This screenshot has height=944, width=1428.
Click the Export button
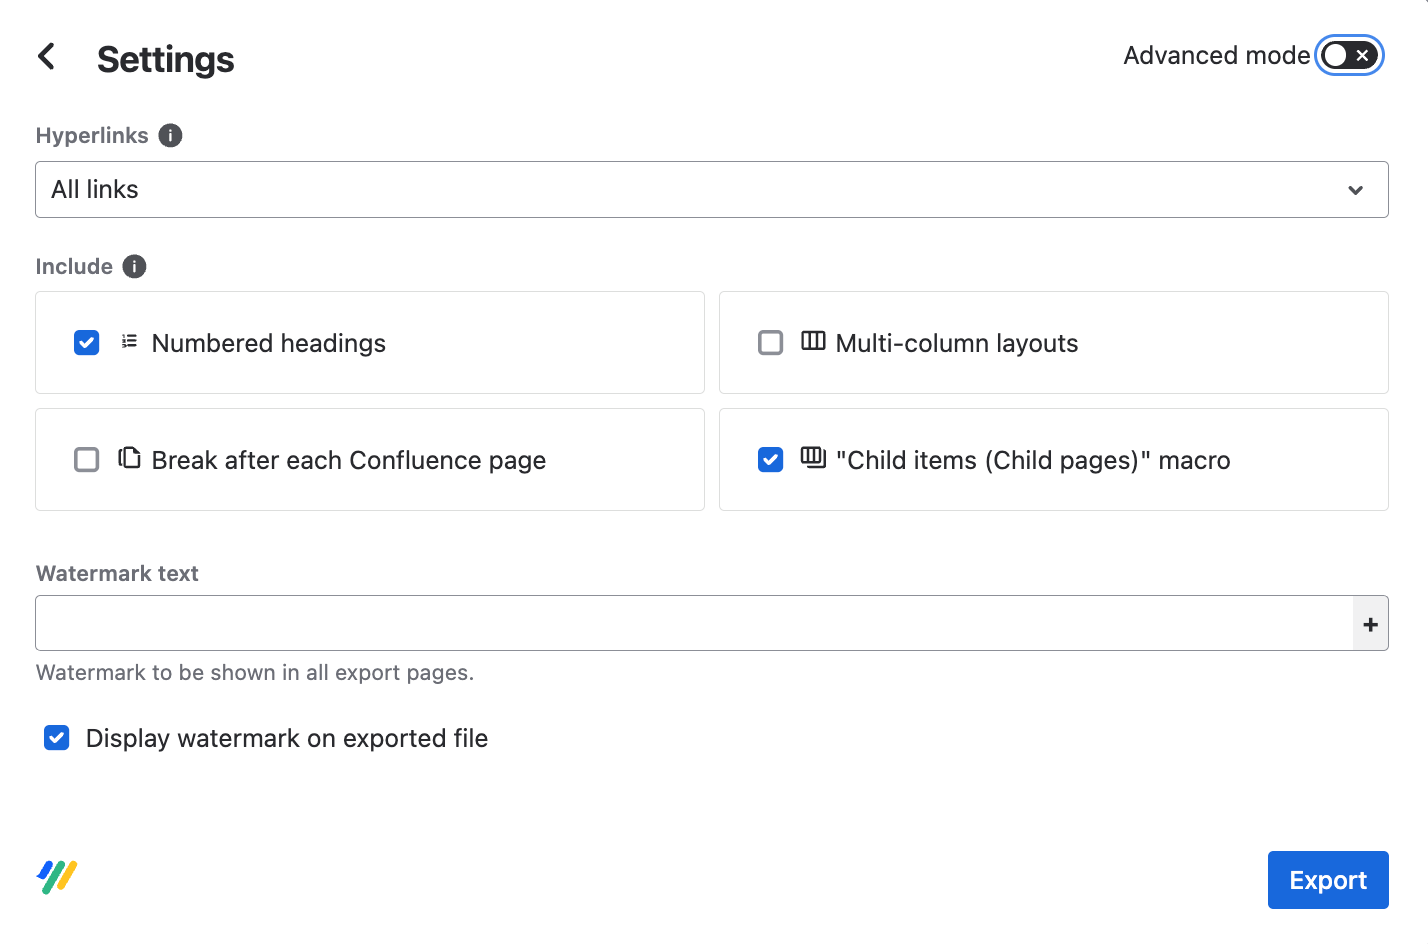(1328, 880)
